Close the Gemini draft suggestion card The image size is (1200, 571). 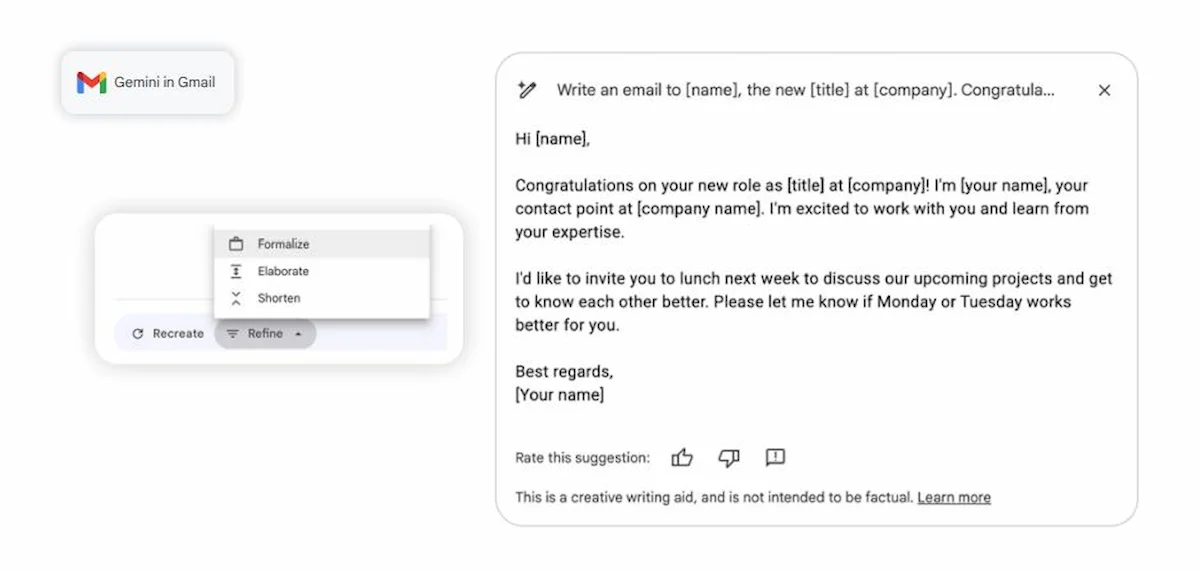[1104, 90]
